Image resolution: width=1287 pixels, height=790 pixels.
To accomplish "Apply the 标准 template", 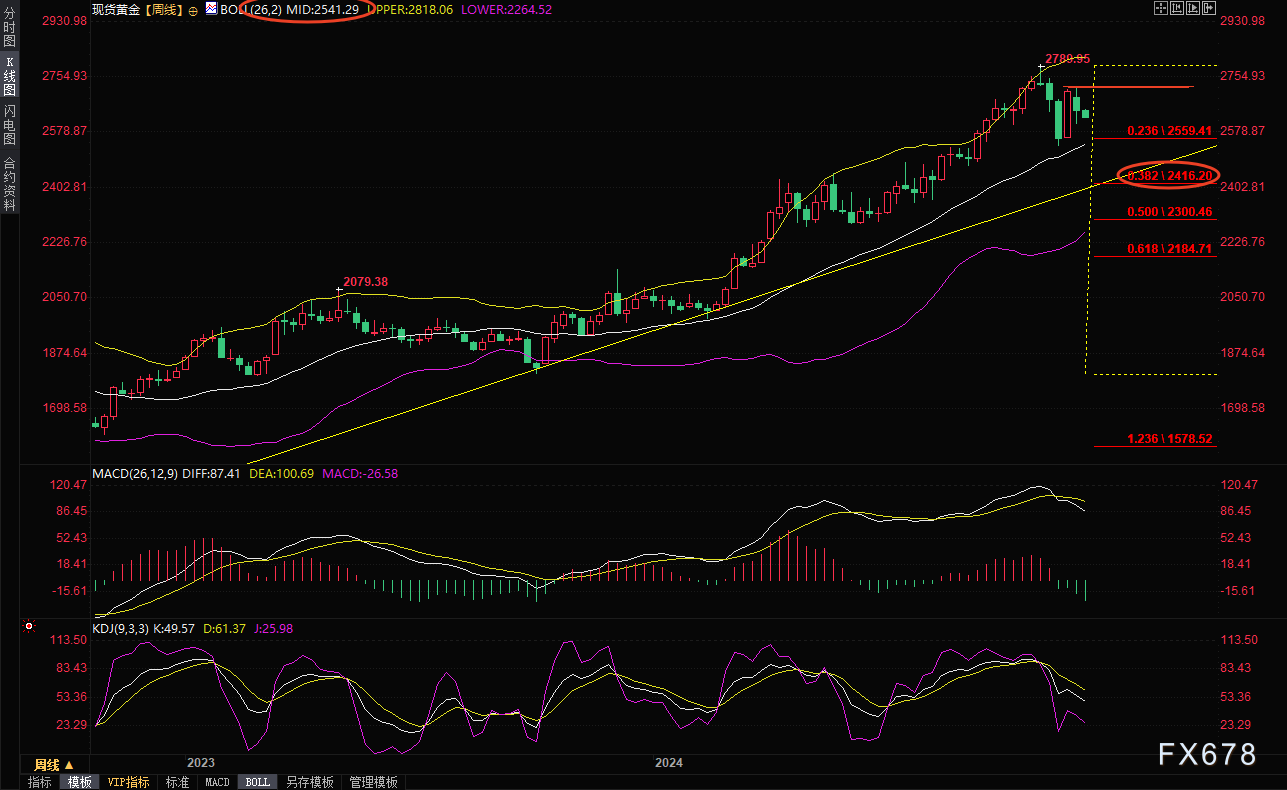I will click(177, 782).
